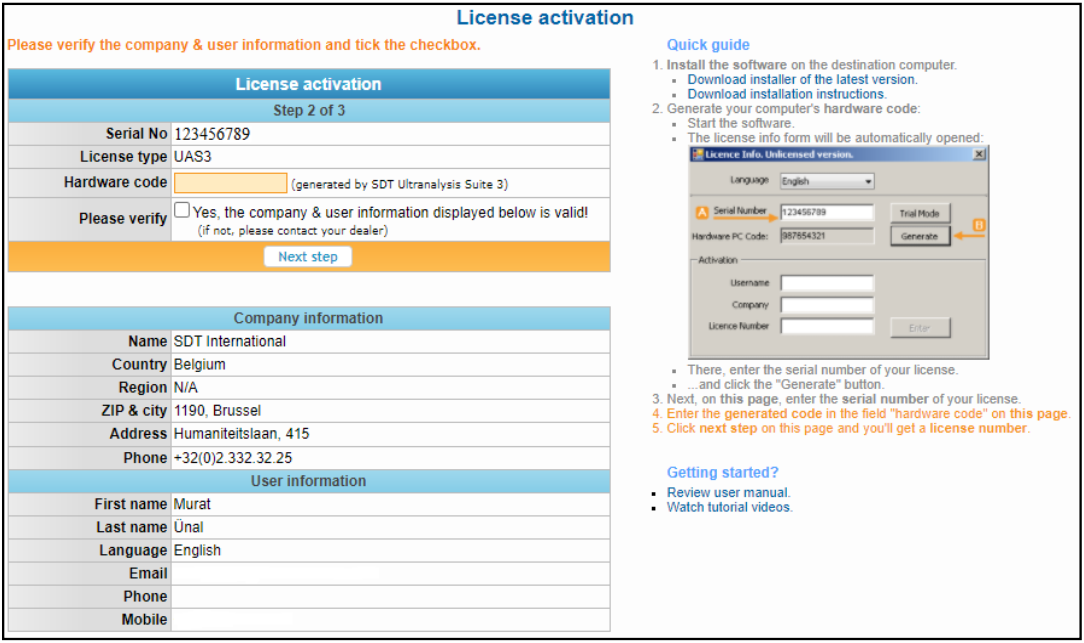Open the Language dropdown showing English
The width and height of the screenshot is (1084, 643).
(826, 181)
